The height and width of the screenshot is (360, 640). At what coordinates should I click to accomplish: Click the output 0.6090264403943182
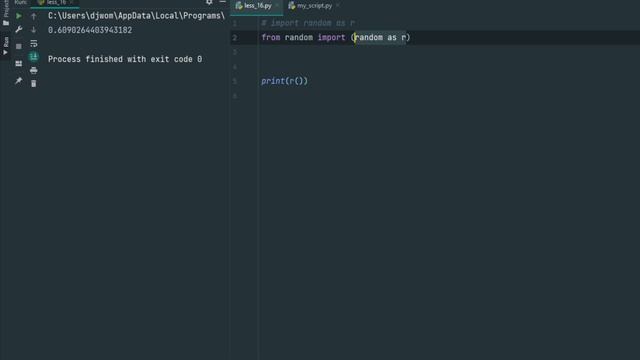(90, 30)
